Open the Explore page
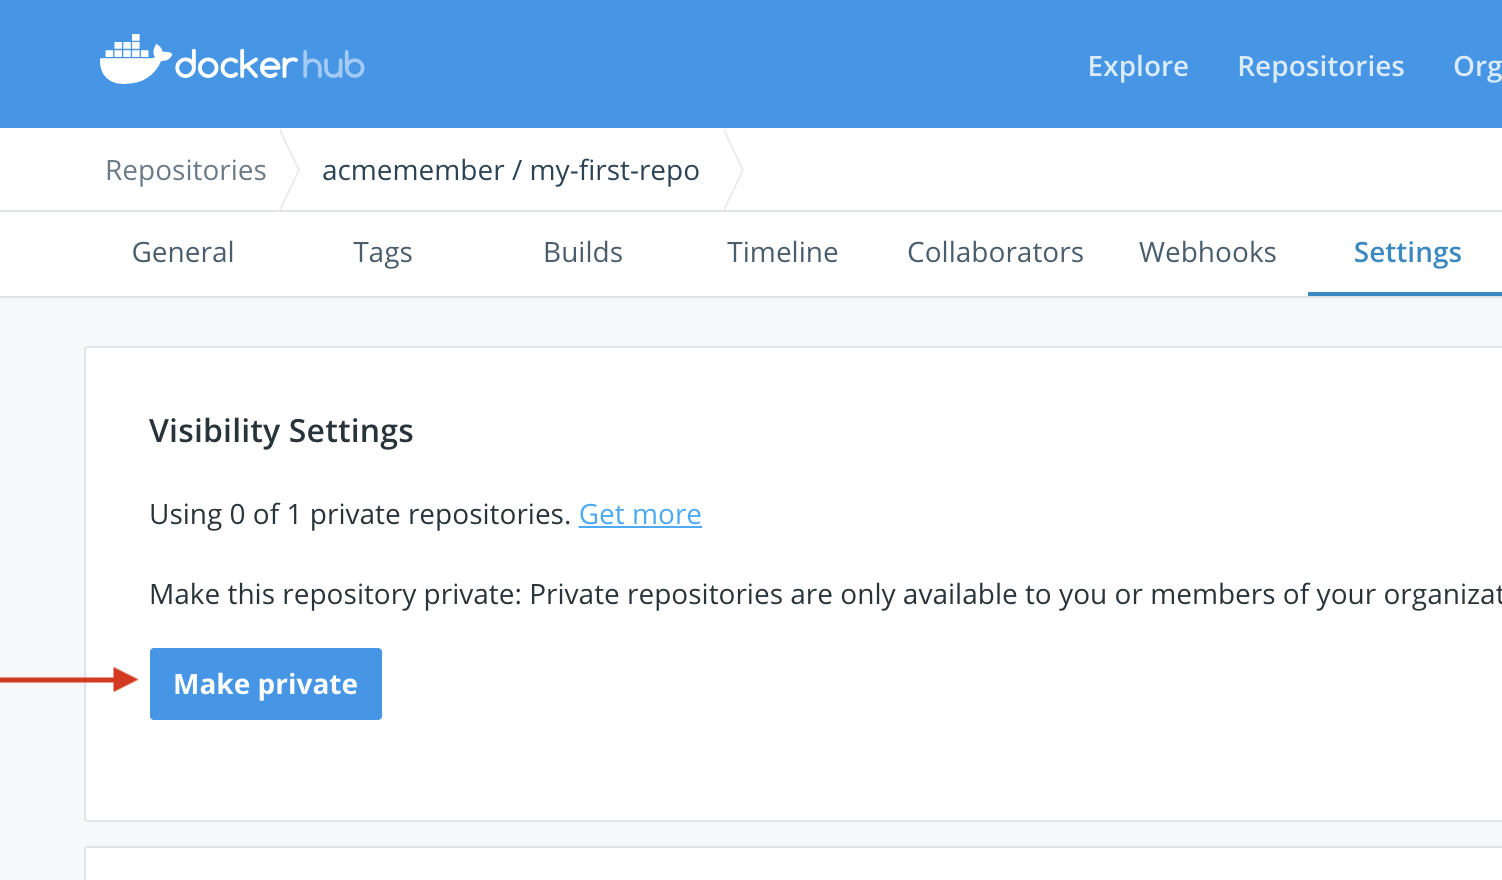This screenshot has height=880, width=1502. coord(1137,66)
